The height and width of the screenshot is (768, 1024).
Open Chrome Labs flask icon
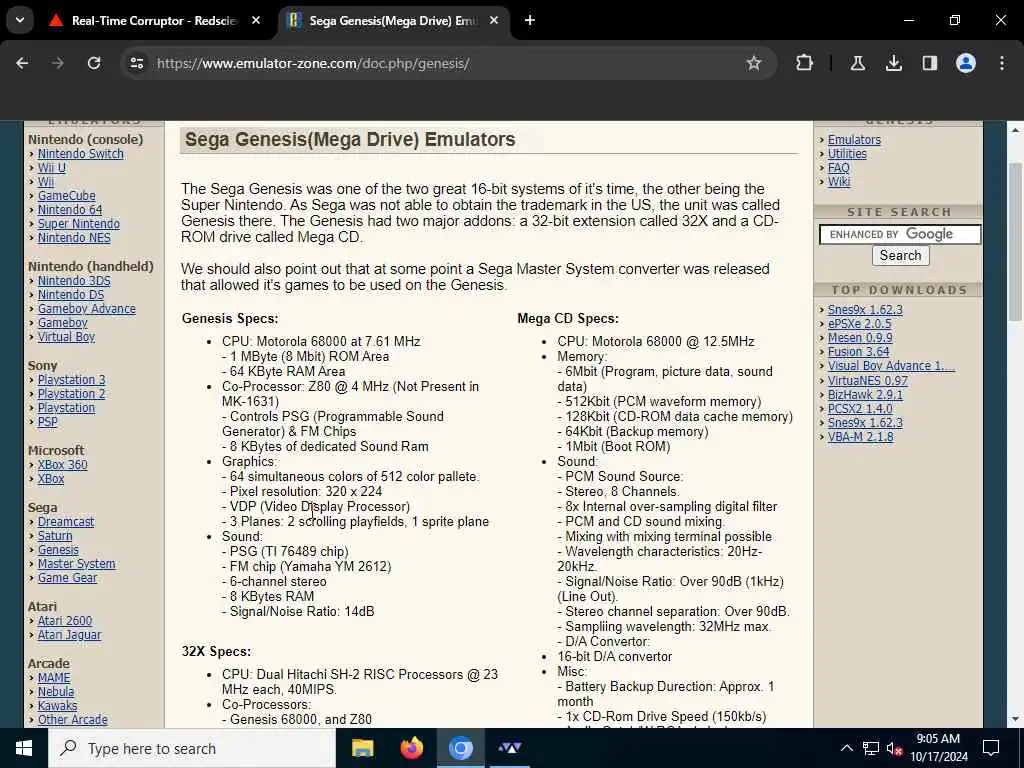[857, 63]
